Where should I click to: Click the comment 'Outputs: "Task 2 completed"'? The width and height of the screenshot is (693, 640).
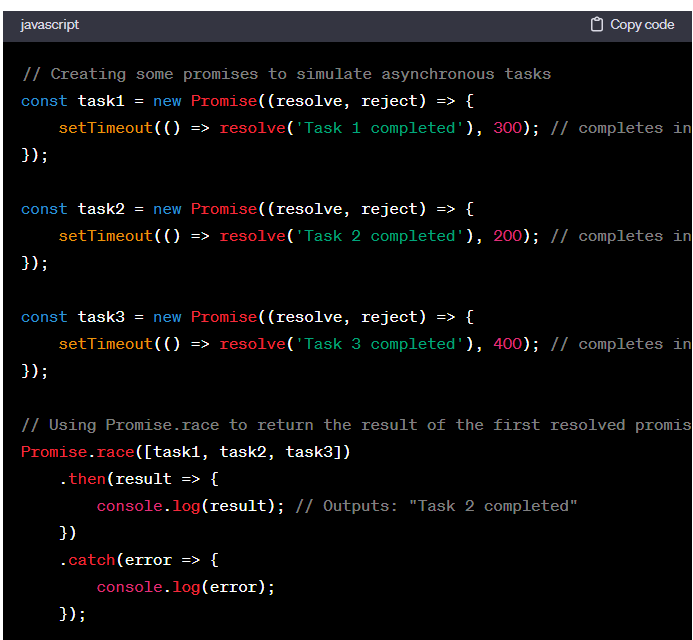[436, 506]
